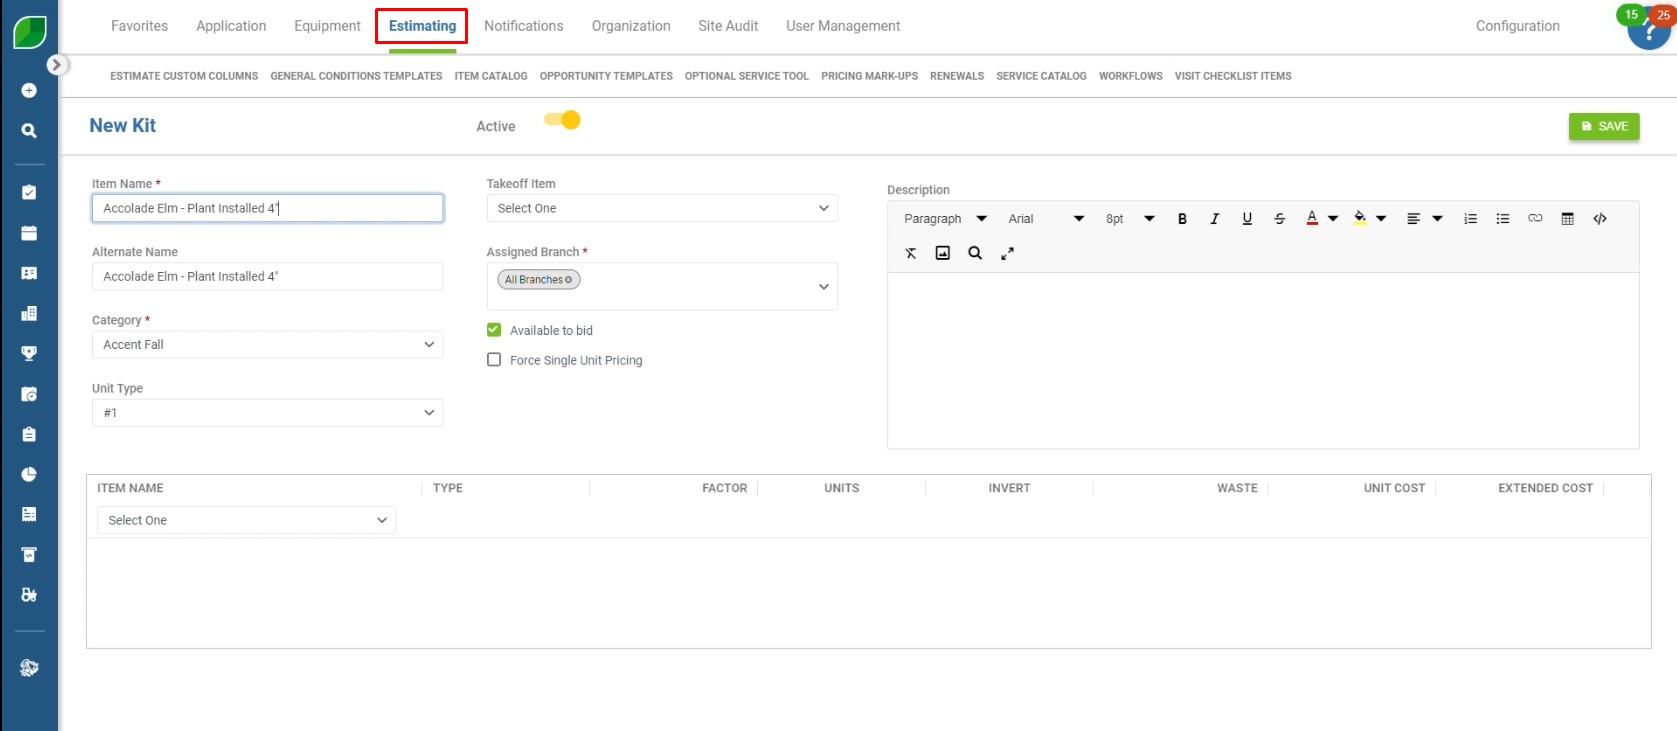This screenshot has height=731, width=1677.
Task: Check Force Single Unit Pricing
Action: [x=493, y=360]
